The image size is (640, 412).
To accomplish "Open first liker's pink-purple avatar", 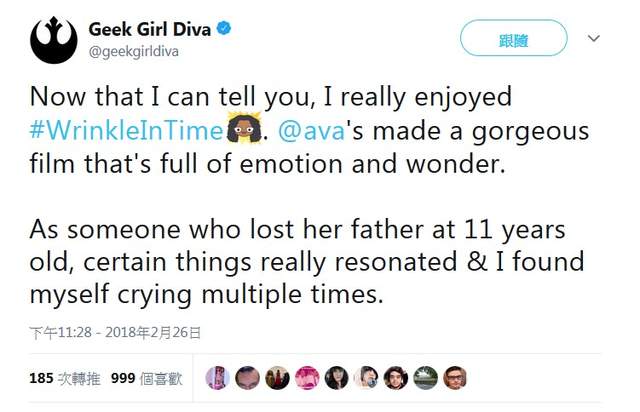I will click(218, 377).
